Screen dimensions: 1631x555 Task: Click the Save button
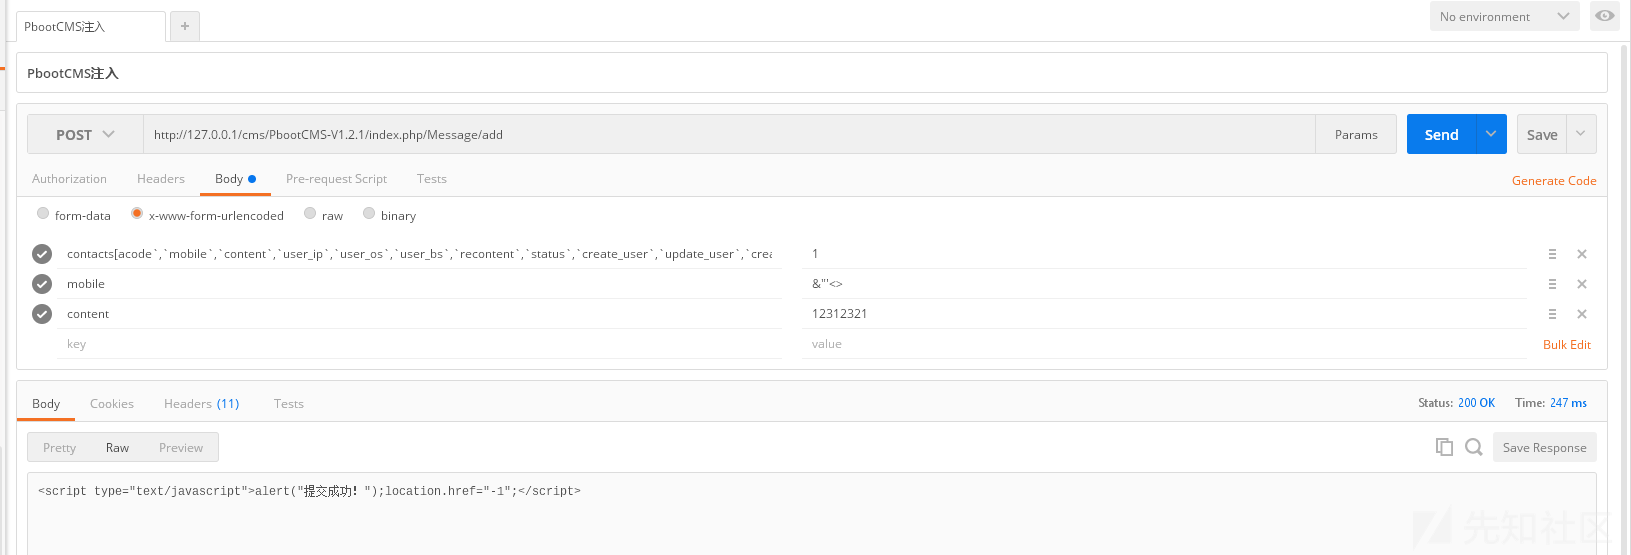click(x=1542, y=134)
